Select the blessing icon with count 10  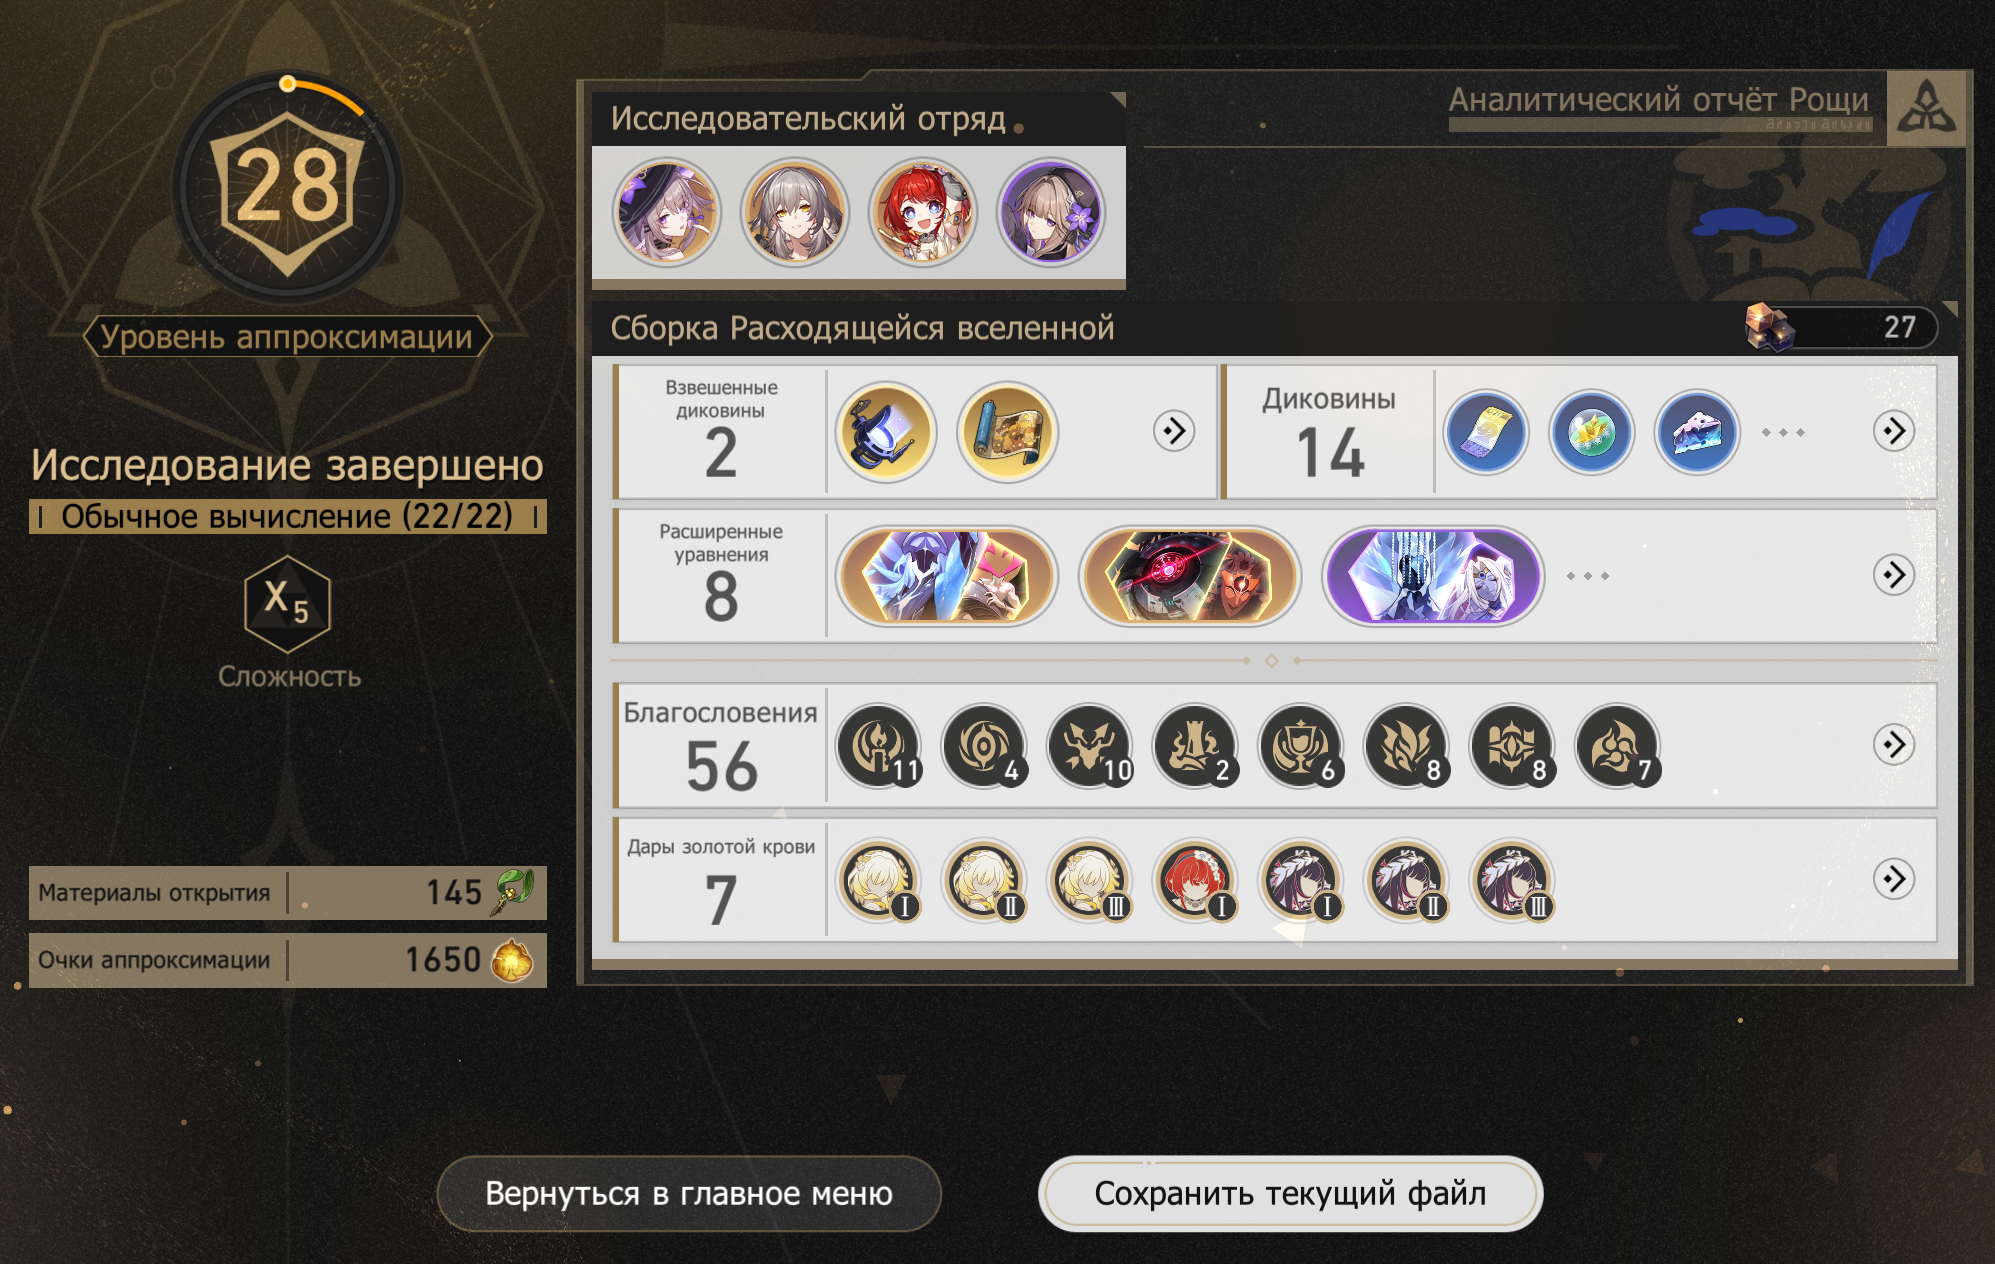[x=1090, y=746]
